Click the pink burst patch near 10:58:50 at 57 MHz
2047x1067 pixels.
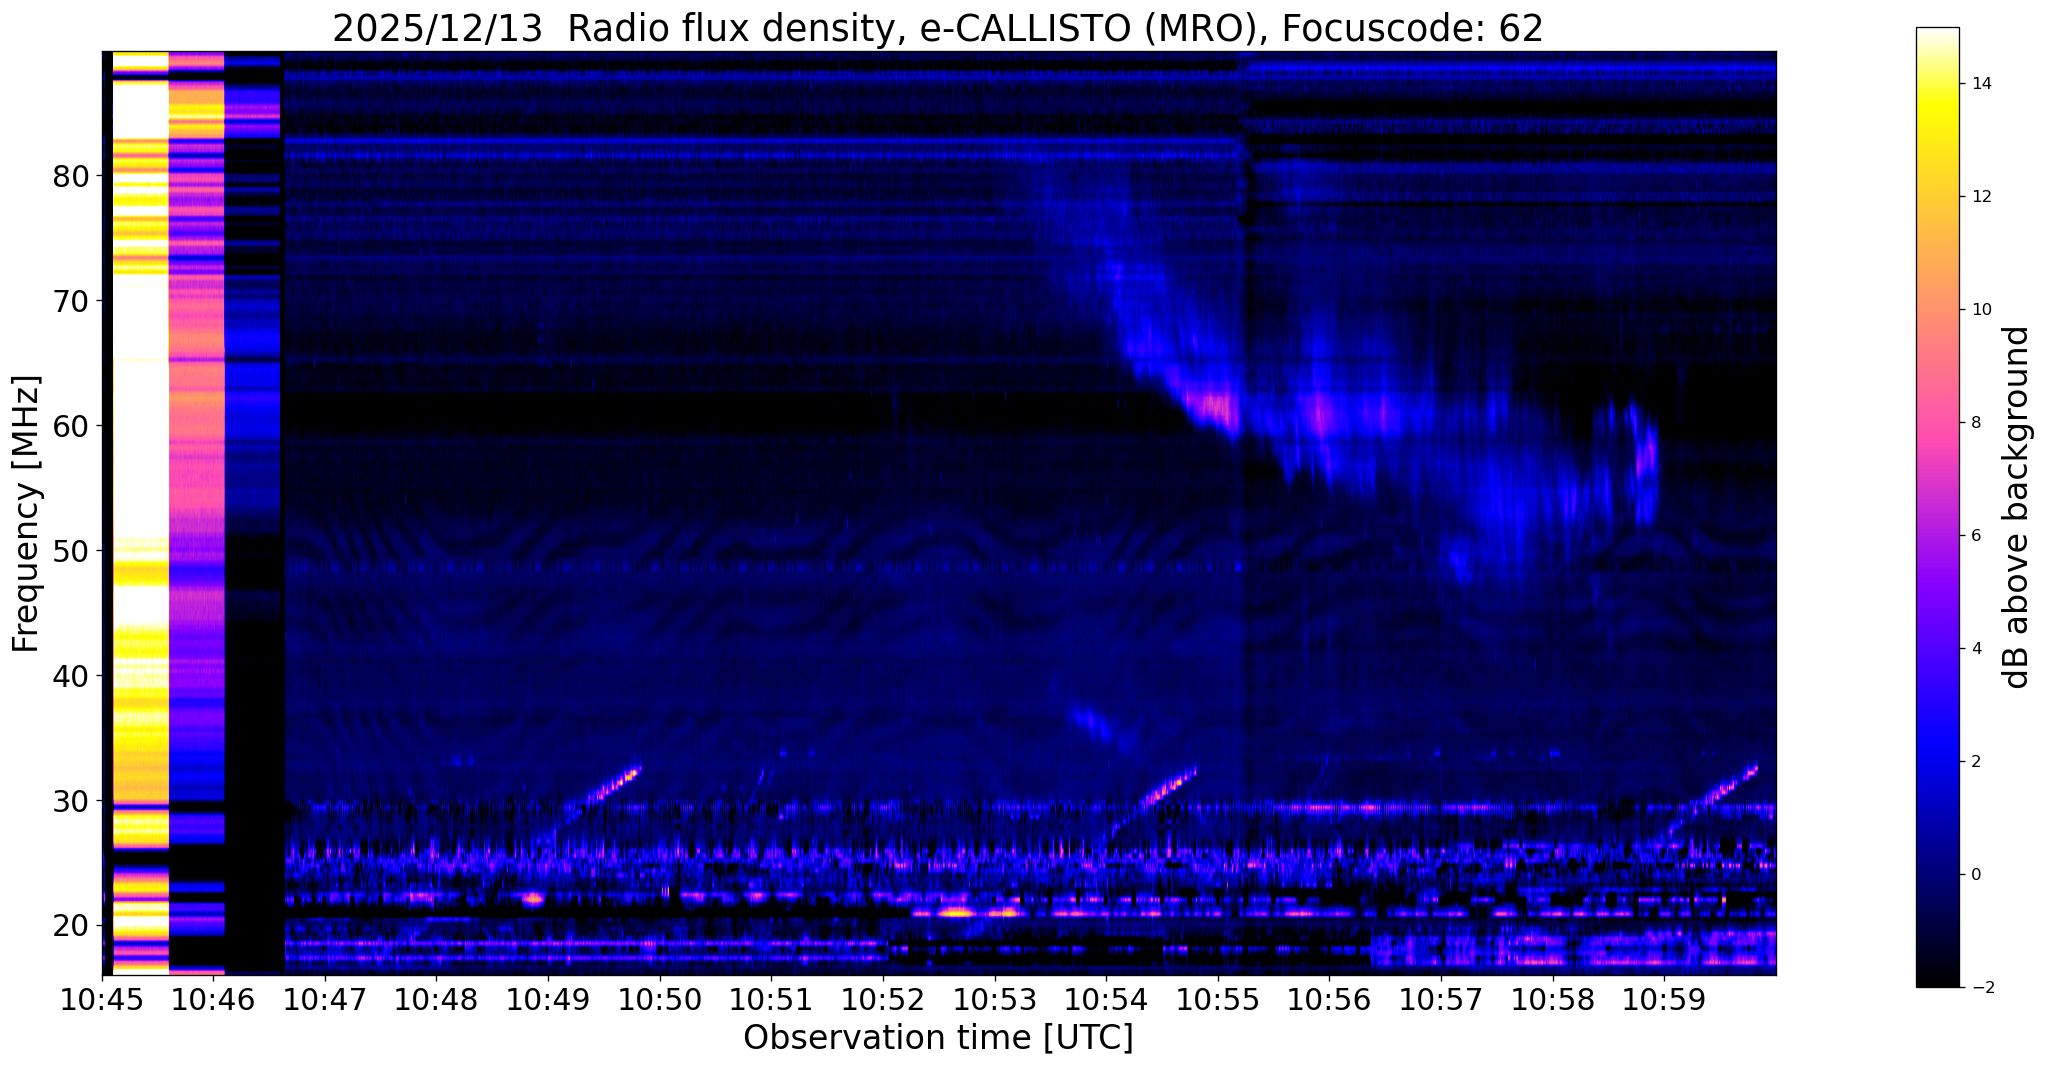click(x=1646, y=456)
